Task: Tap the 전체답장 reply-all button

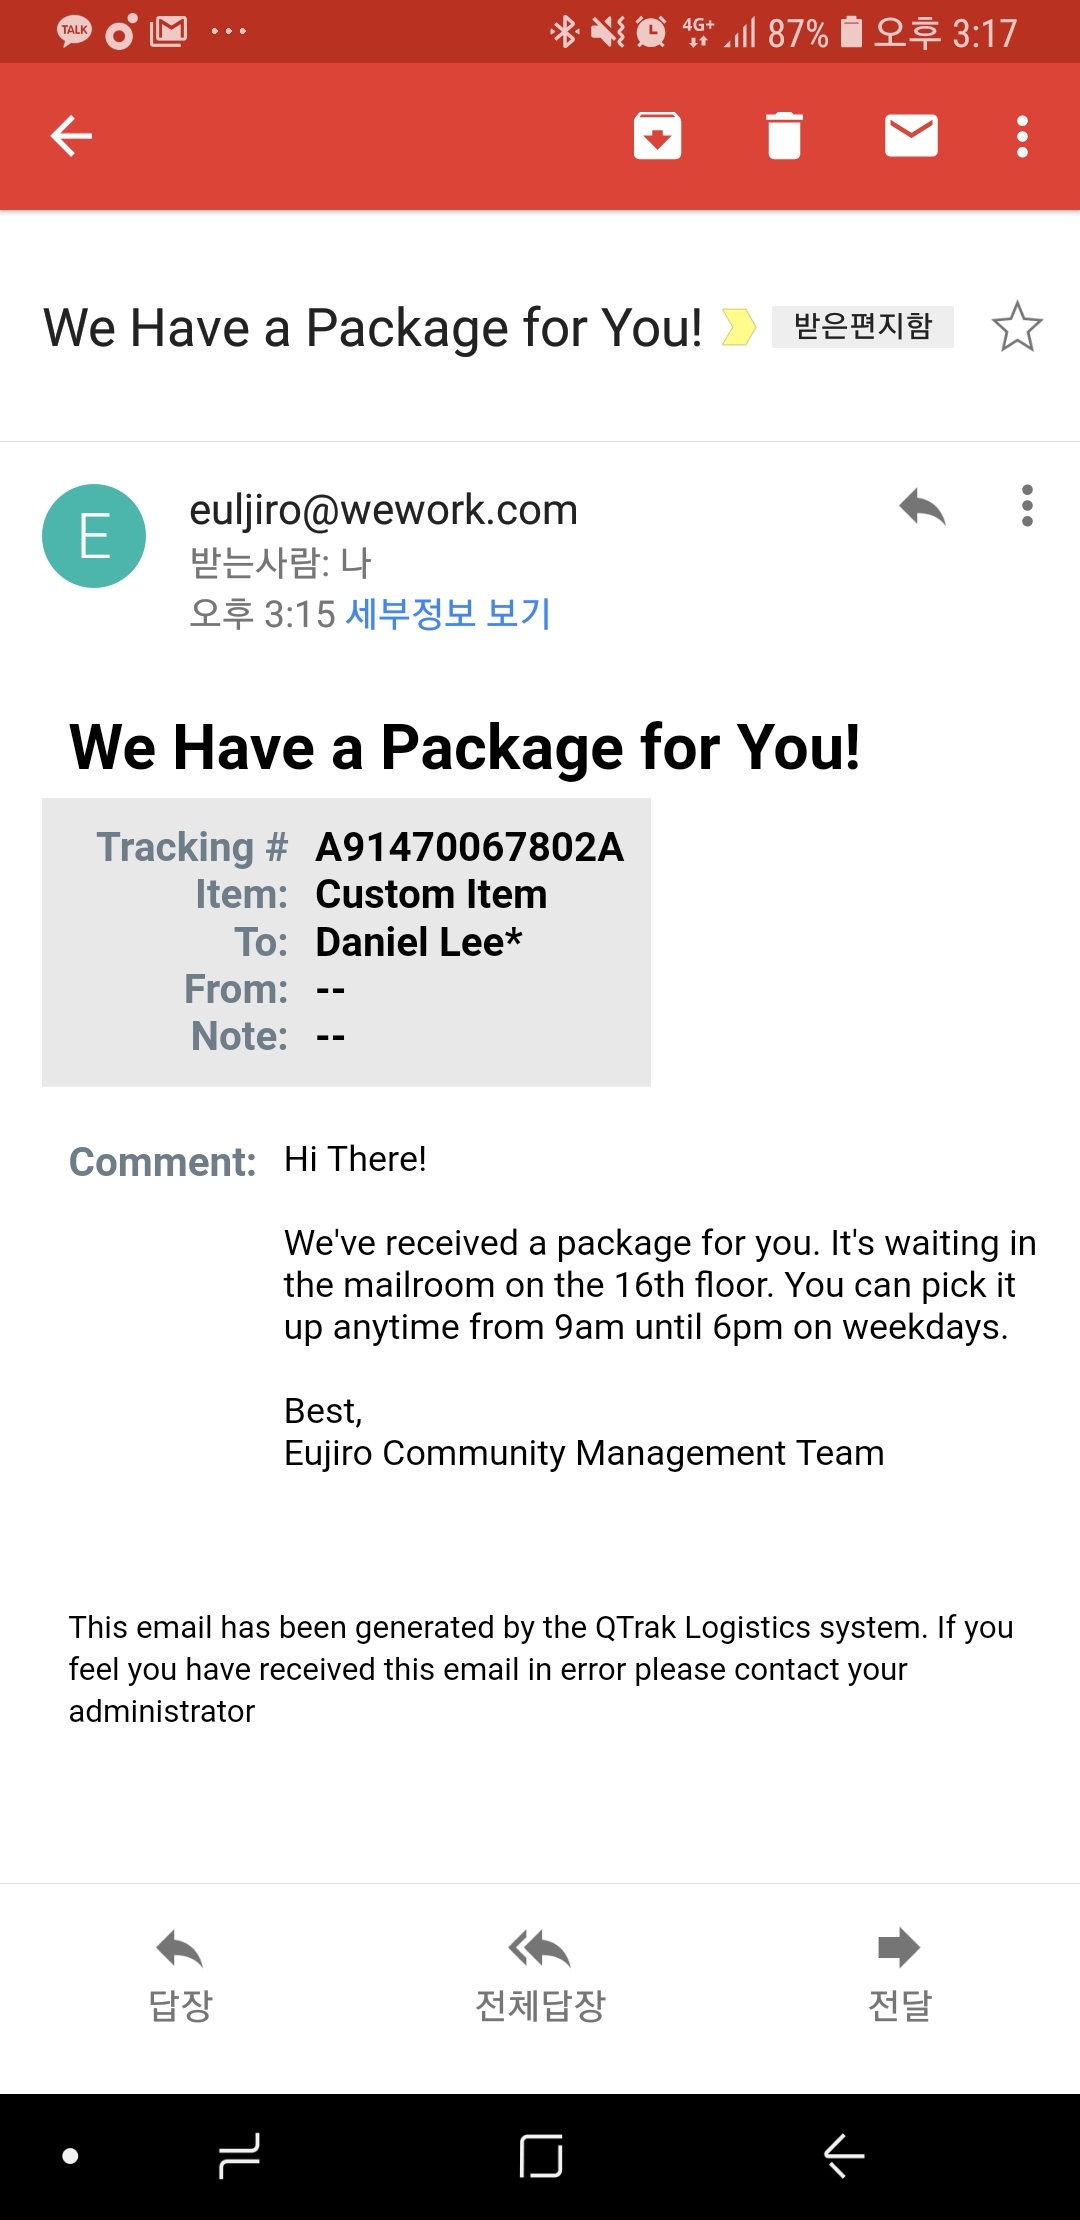Action: 540,1975
